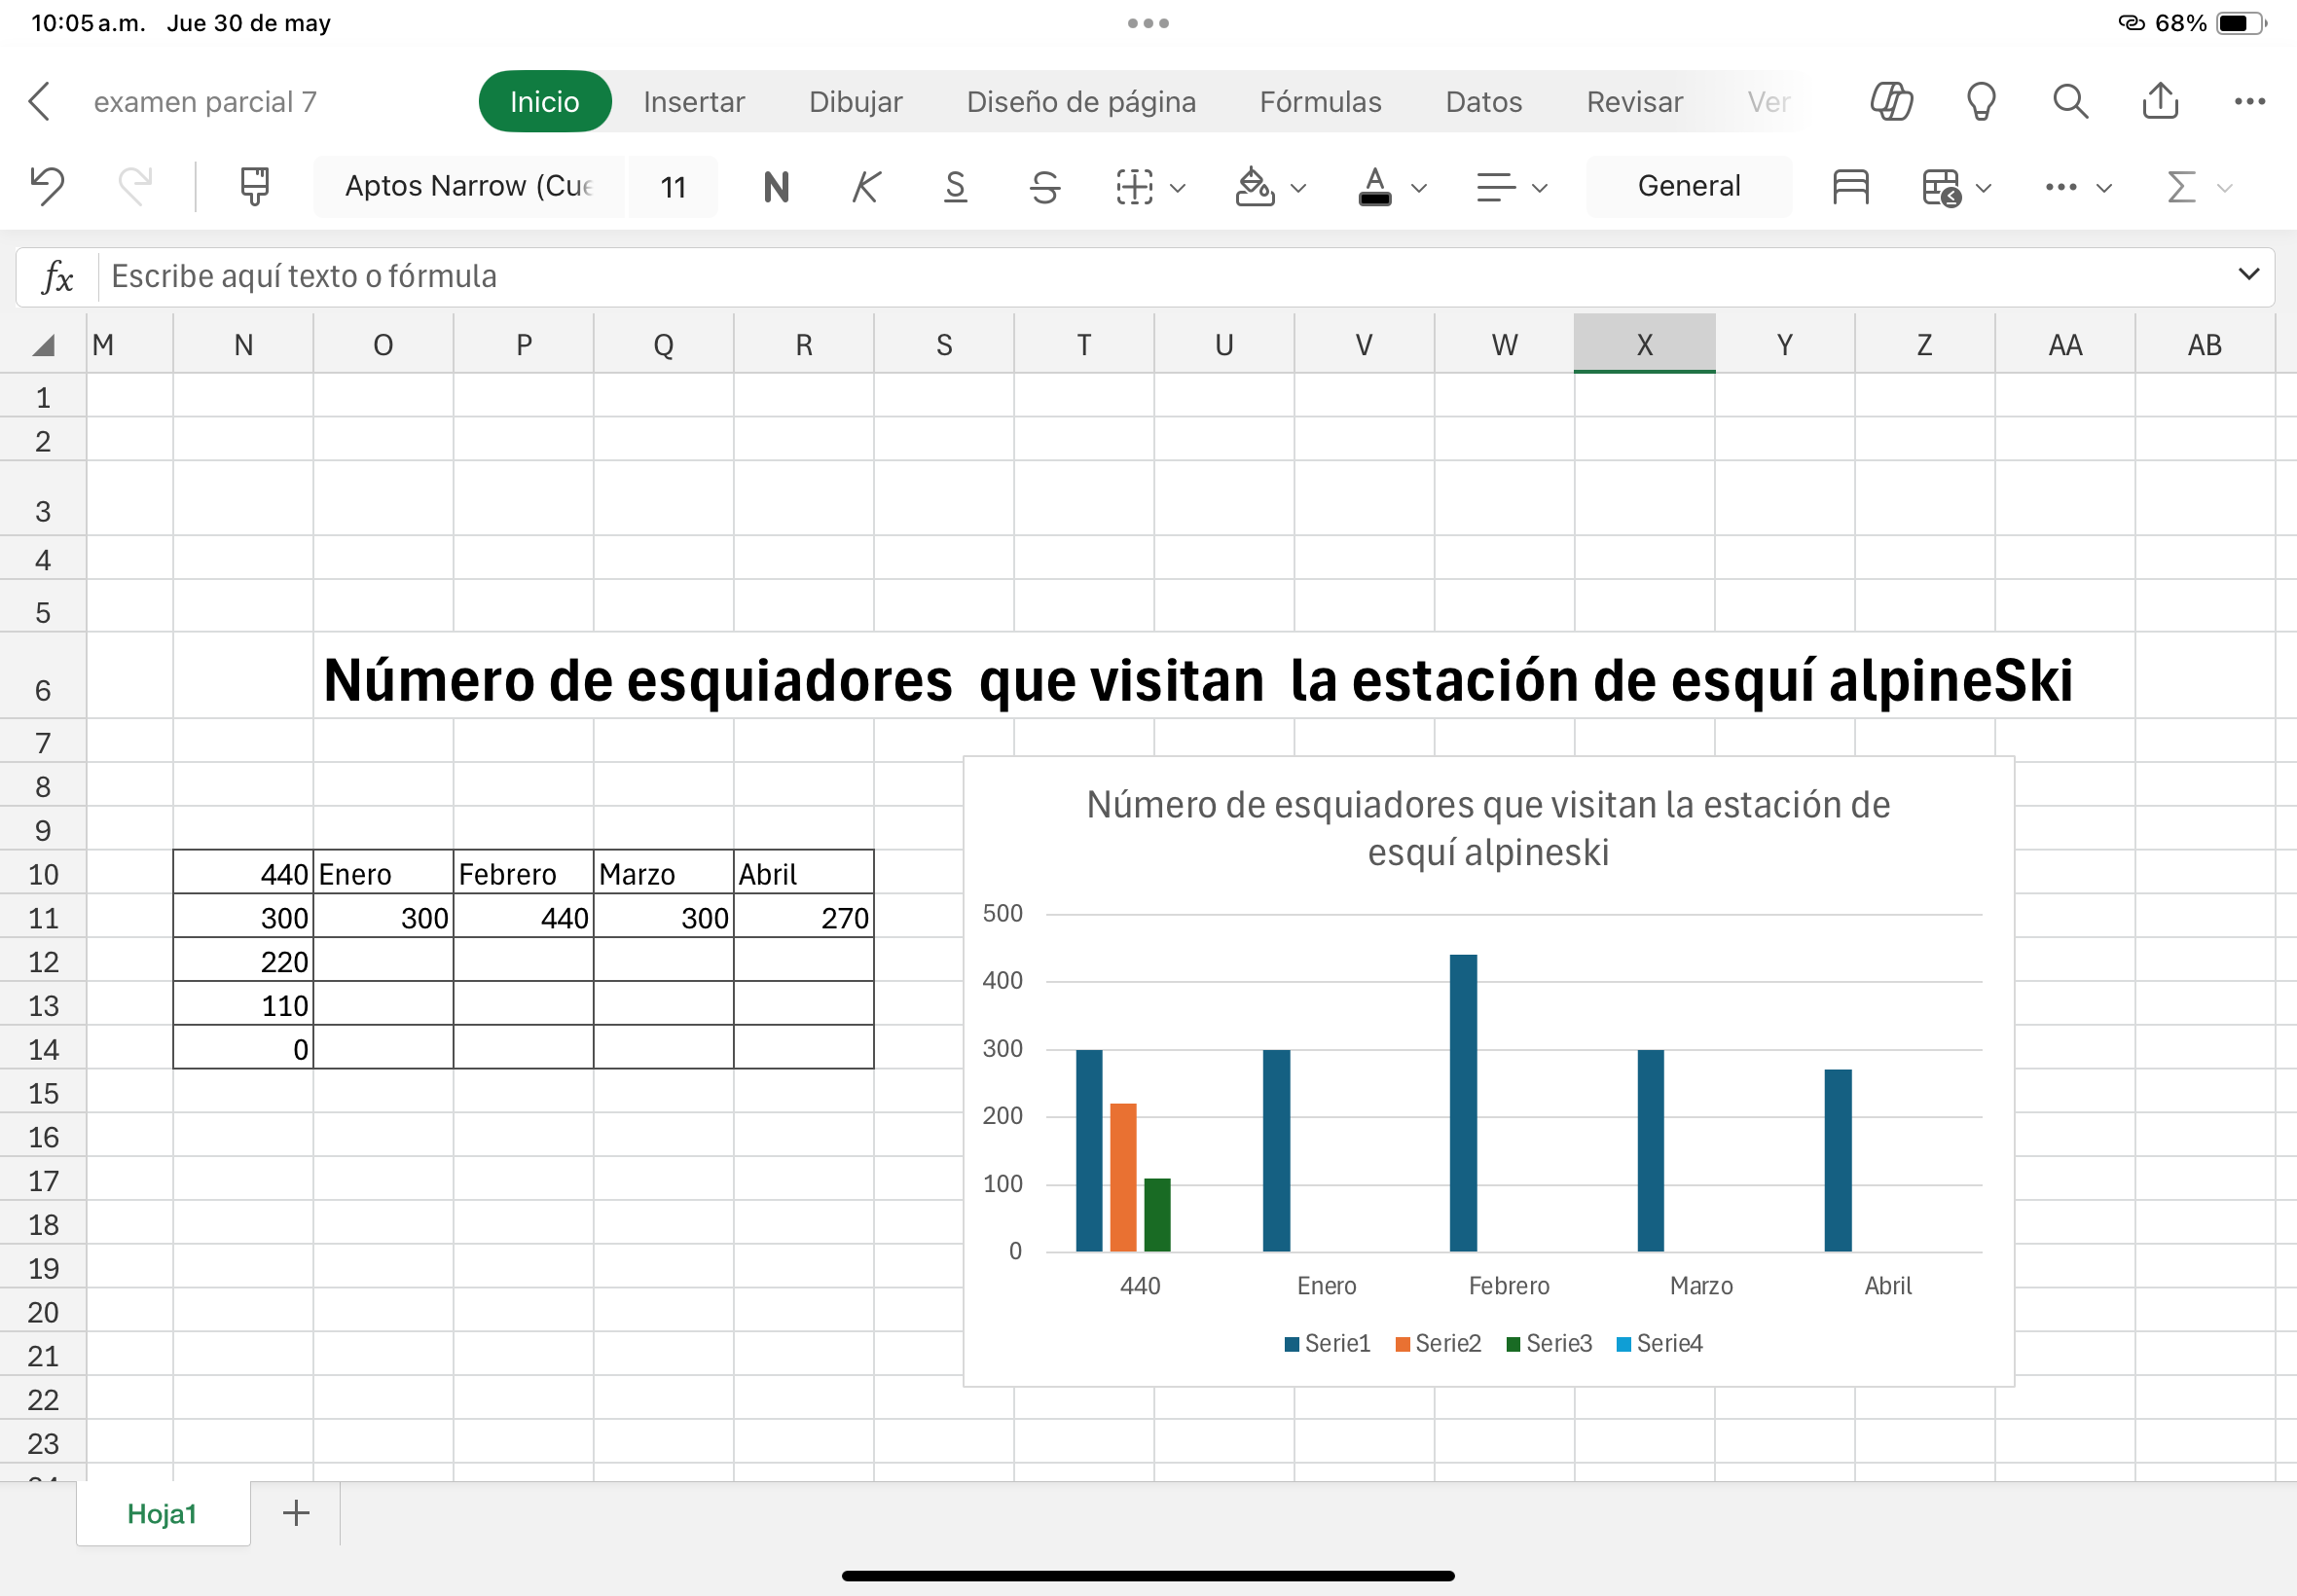Open the Copilot icon in header

coord(1891,101)
